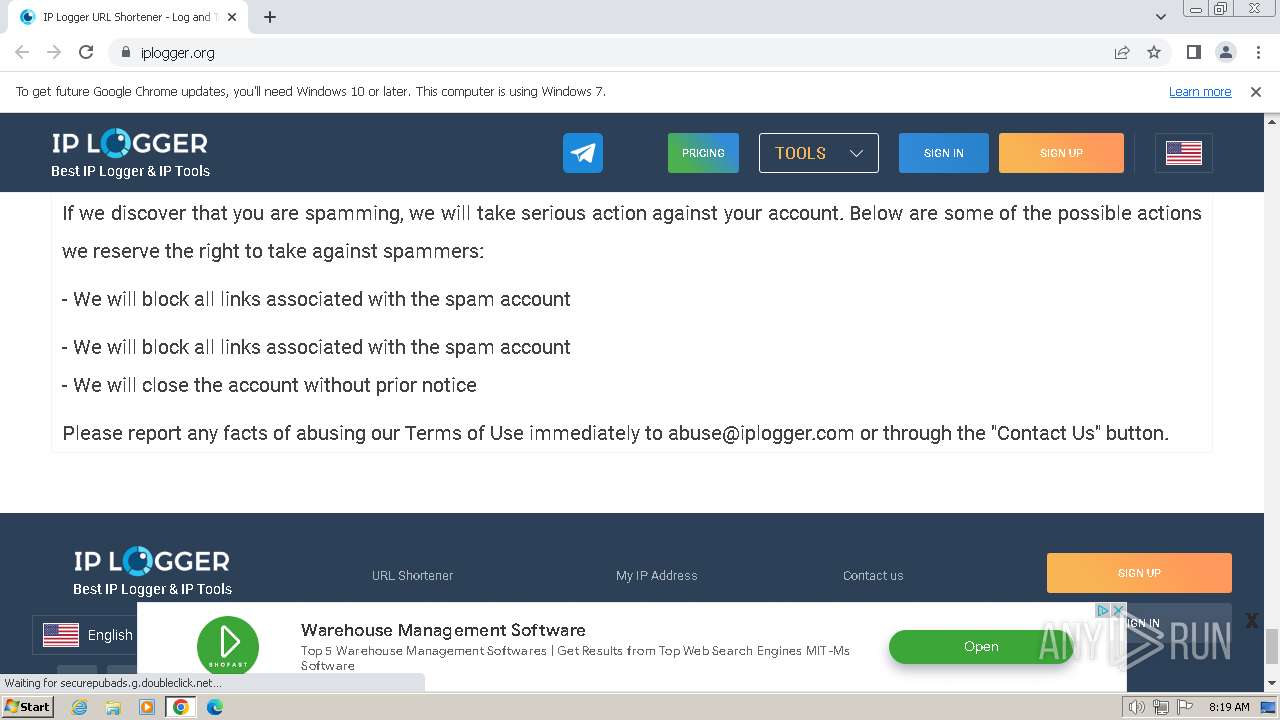Click the ad's green Open button
Viewport: 1280px width, 720px height.
[x=981, y=647]
